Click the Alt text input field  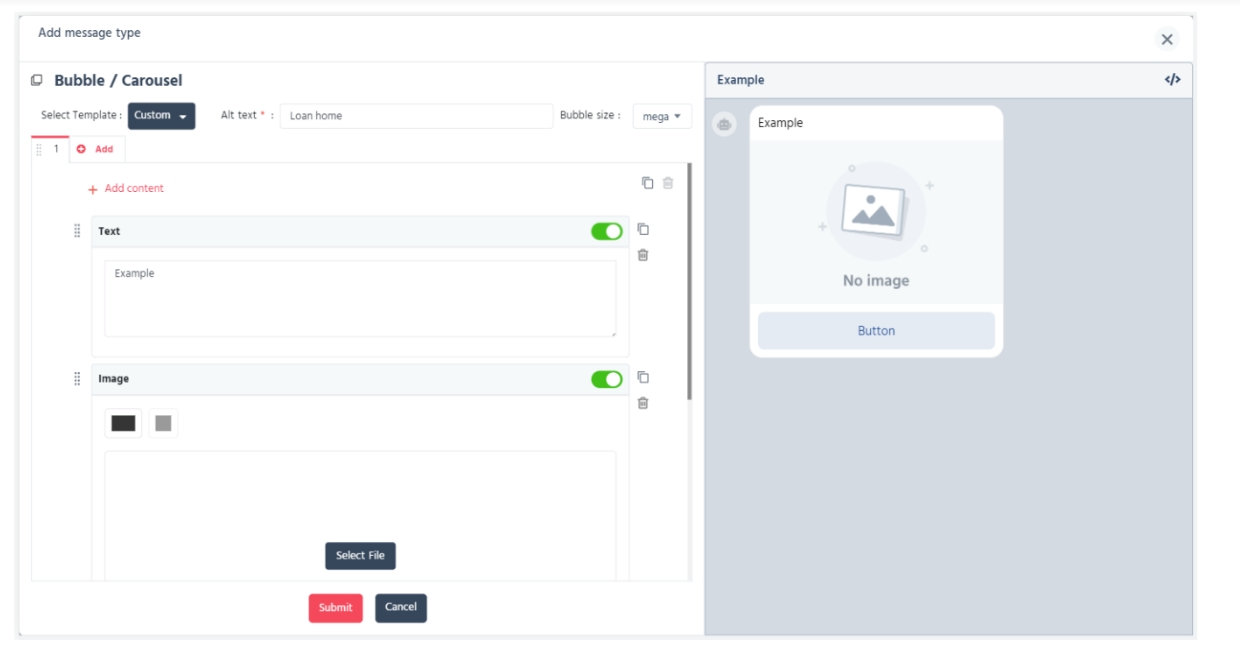(x=416, y=116)
